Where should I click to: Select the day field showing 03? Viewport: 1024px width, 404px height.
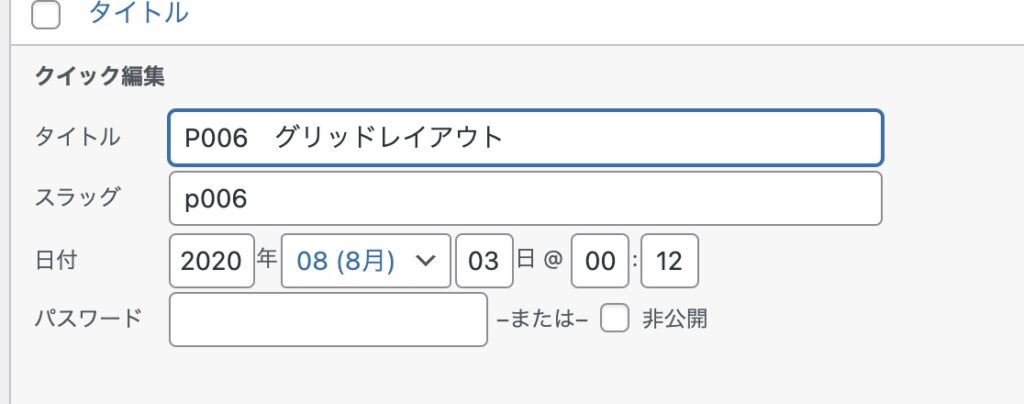click(484, 260)
